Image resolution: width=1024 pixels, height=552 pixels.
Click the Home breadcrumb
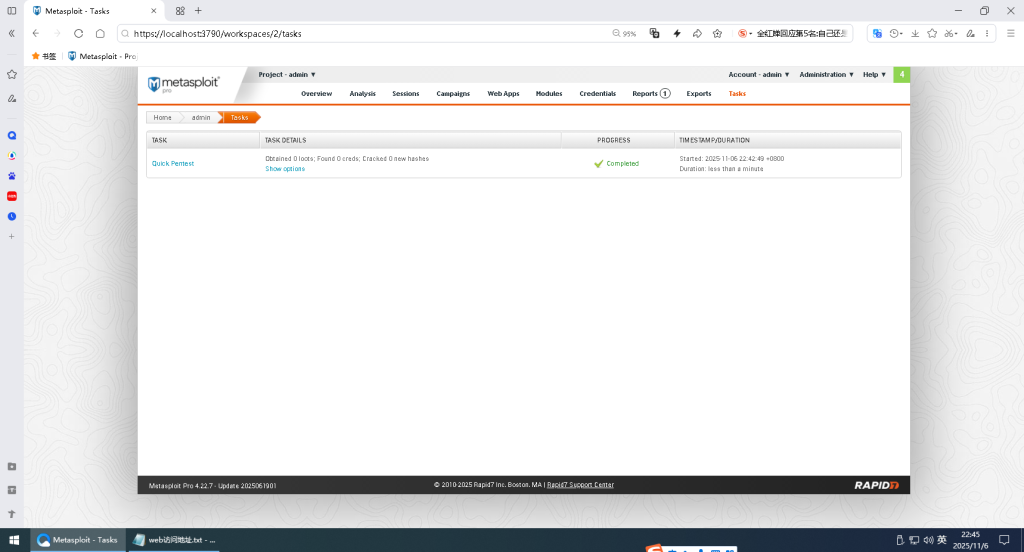(162, 118)
